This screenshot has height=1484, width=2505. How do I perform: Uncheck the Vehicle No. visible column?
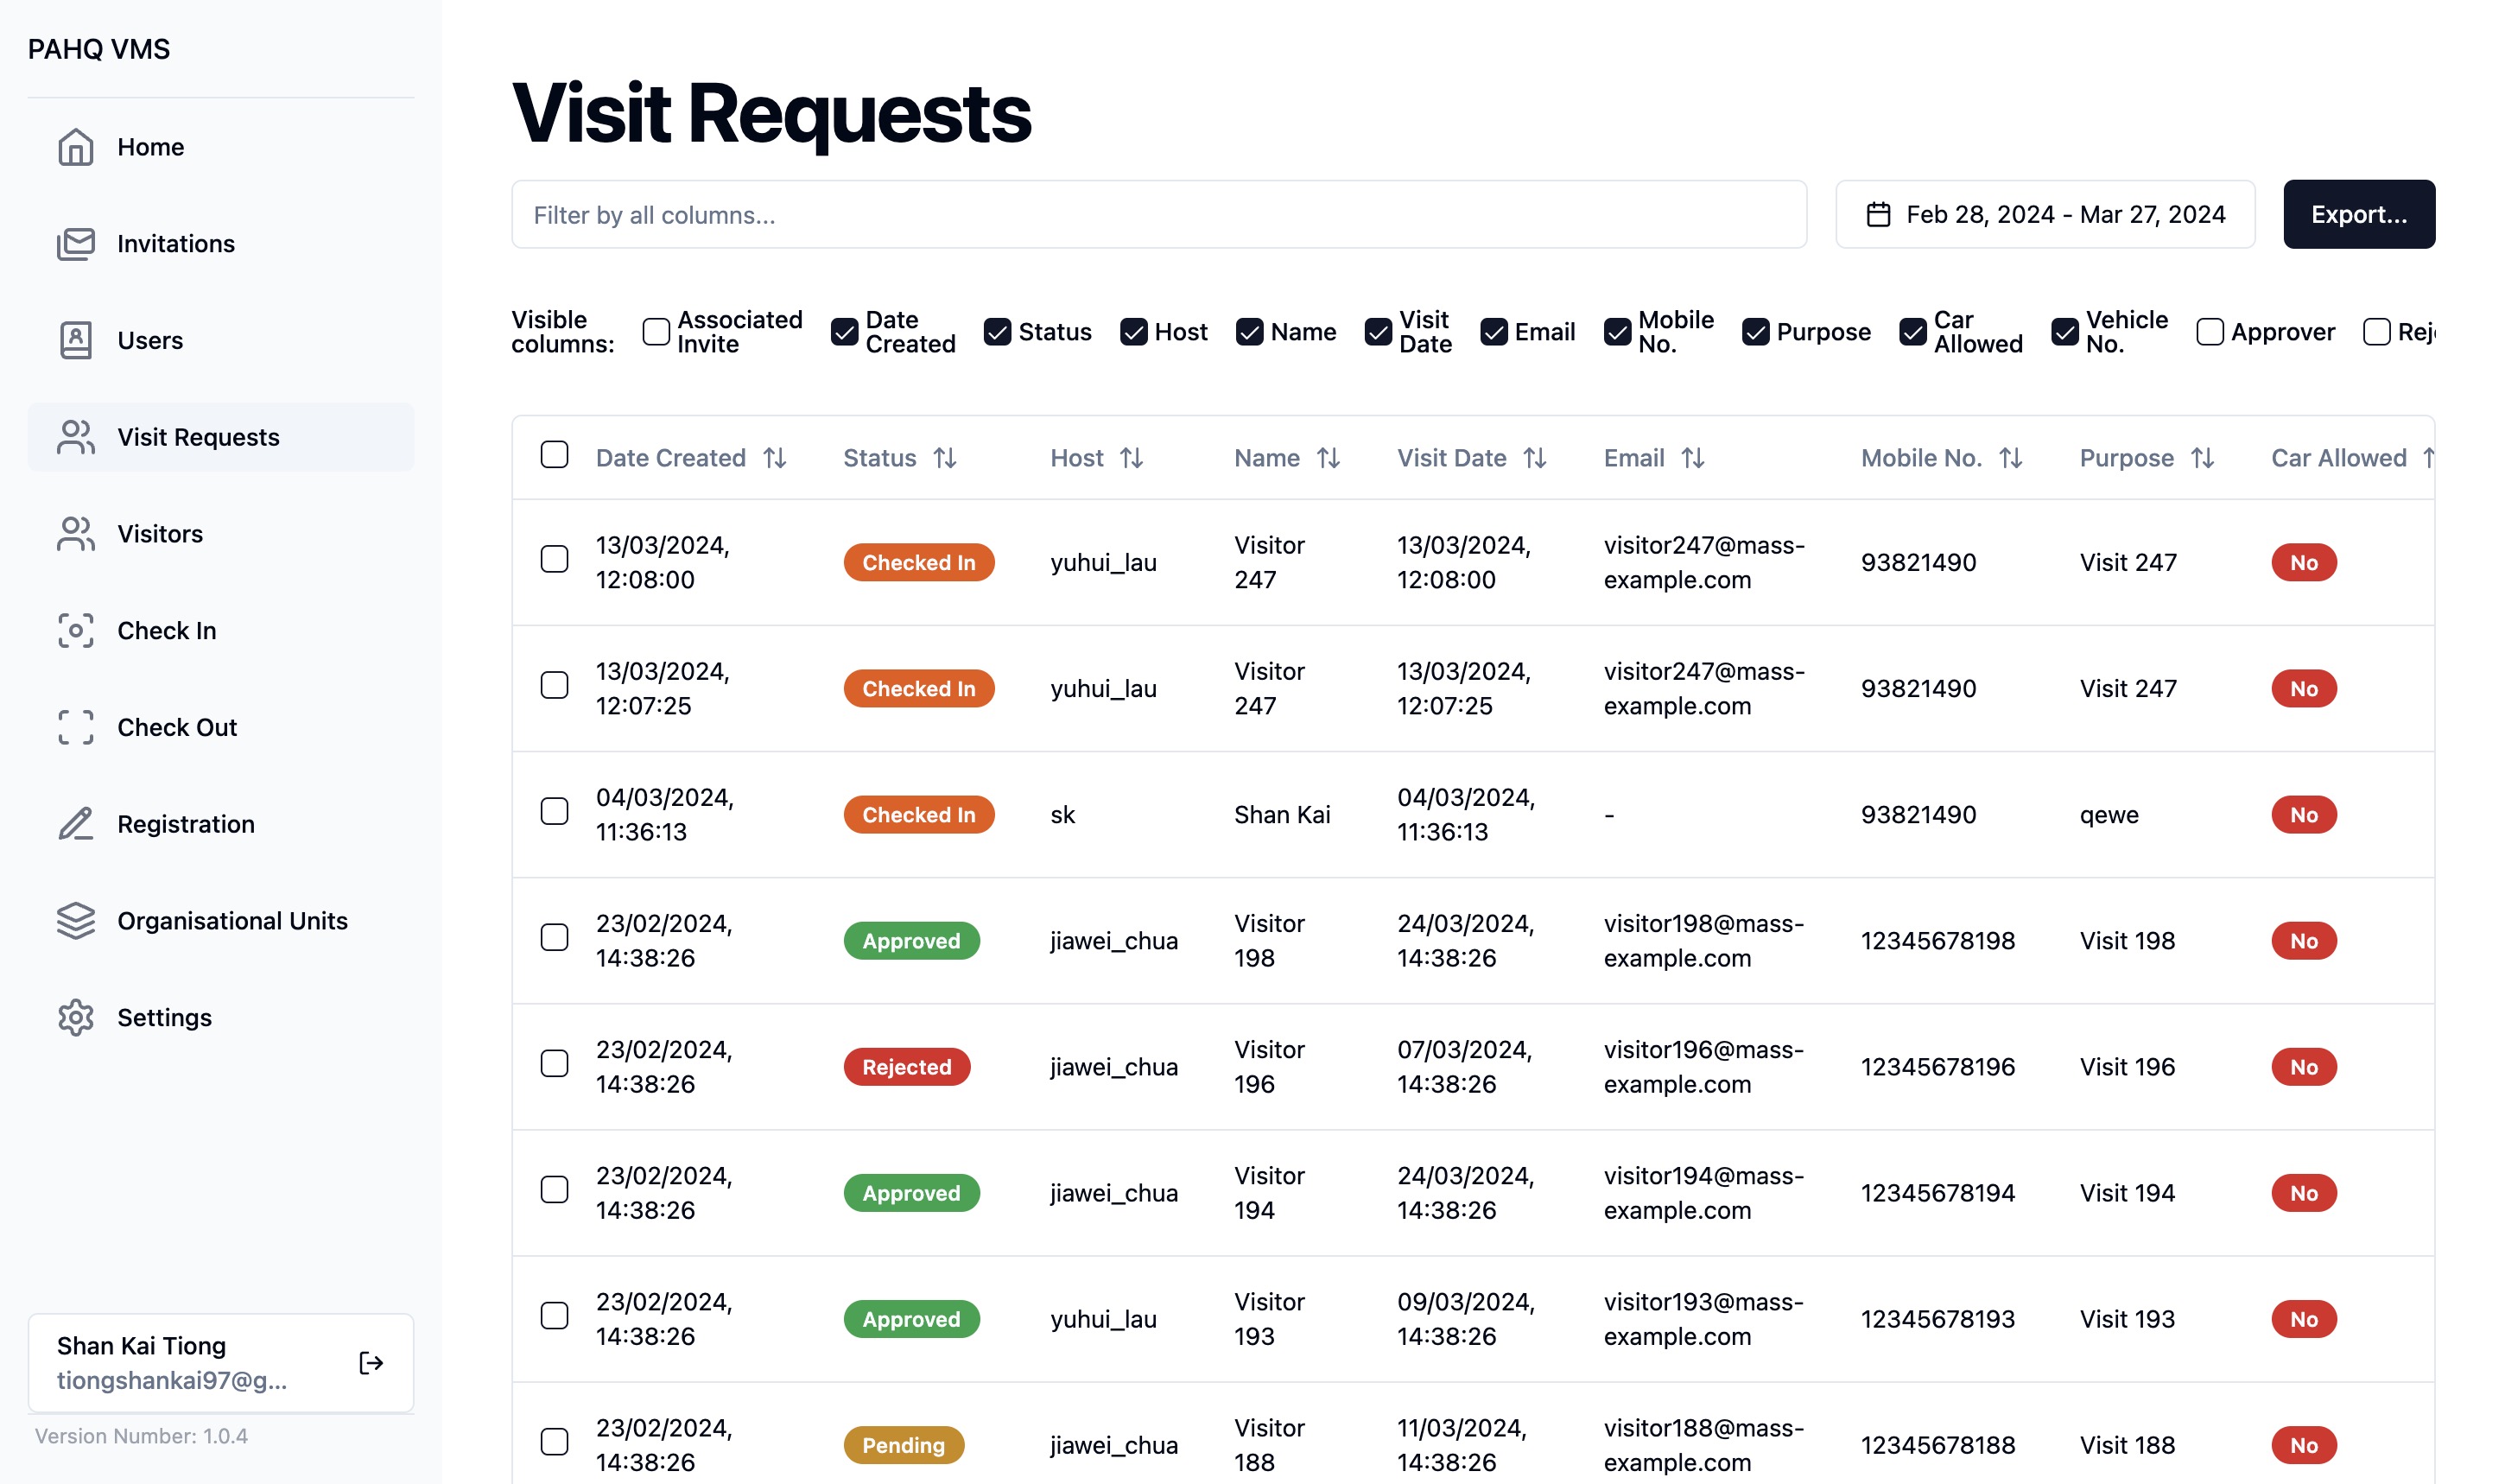tap(2065, 332)
